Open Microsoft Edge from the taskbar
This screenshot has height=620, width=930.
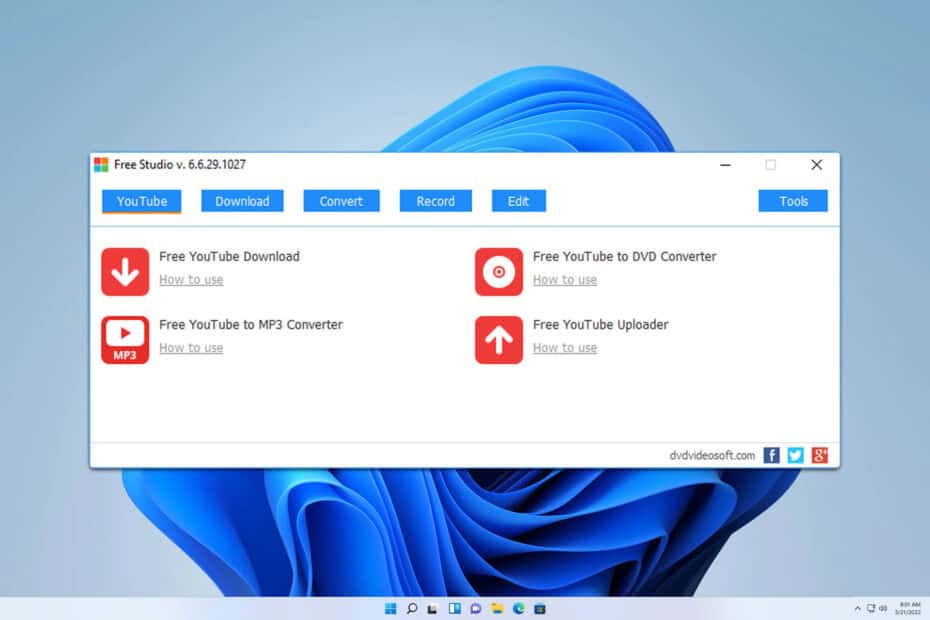518,609
